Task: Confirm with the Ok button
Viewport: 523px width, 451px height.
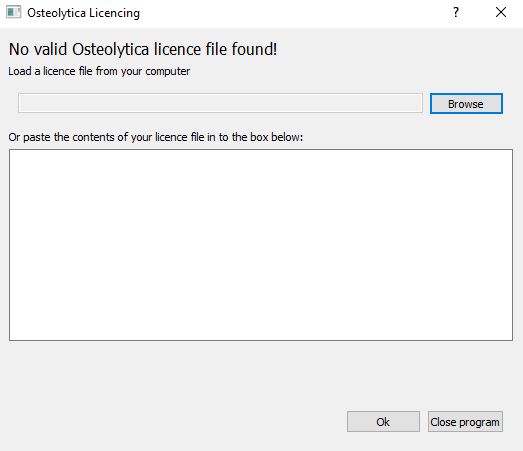Action: coord(383,422)
